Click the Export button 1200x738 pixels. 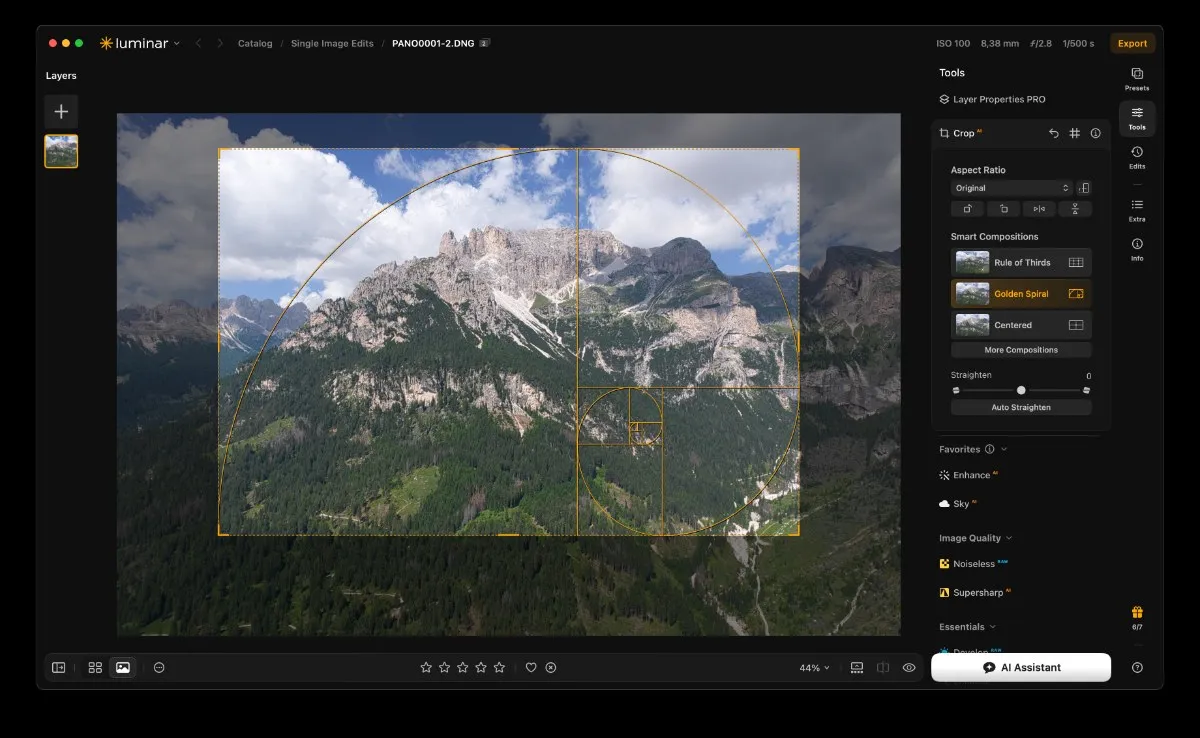pyautogui.click(x=1132, y=43)
